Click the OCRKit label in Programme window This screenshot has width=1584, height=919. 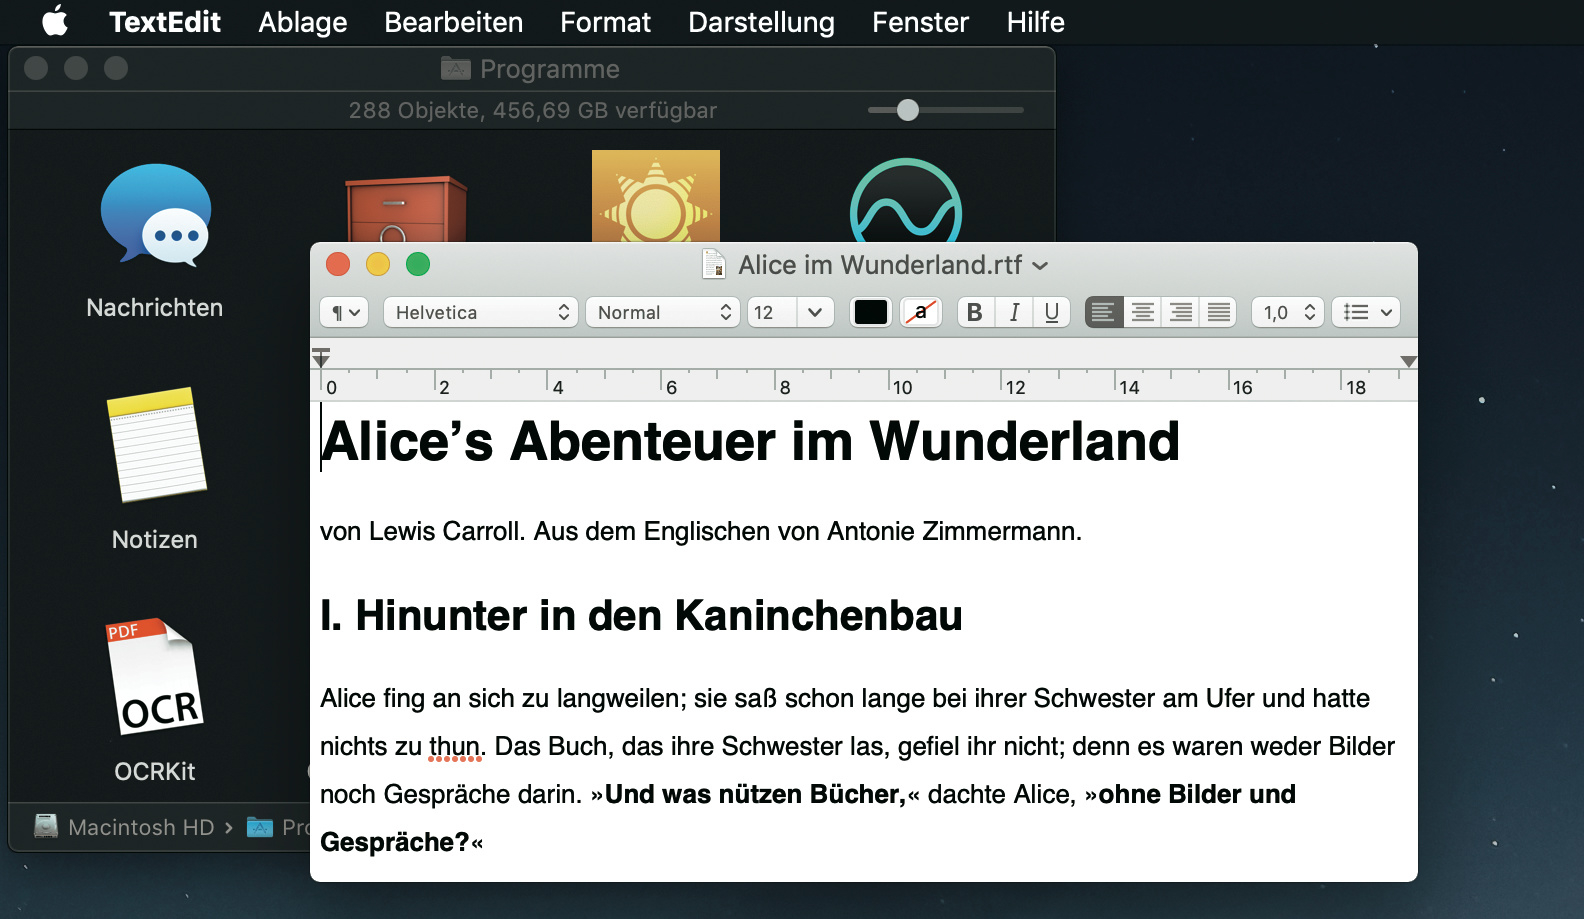(x=155, y=772)
